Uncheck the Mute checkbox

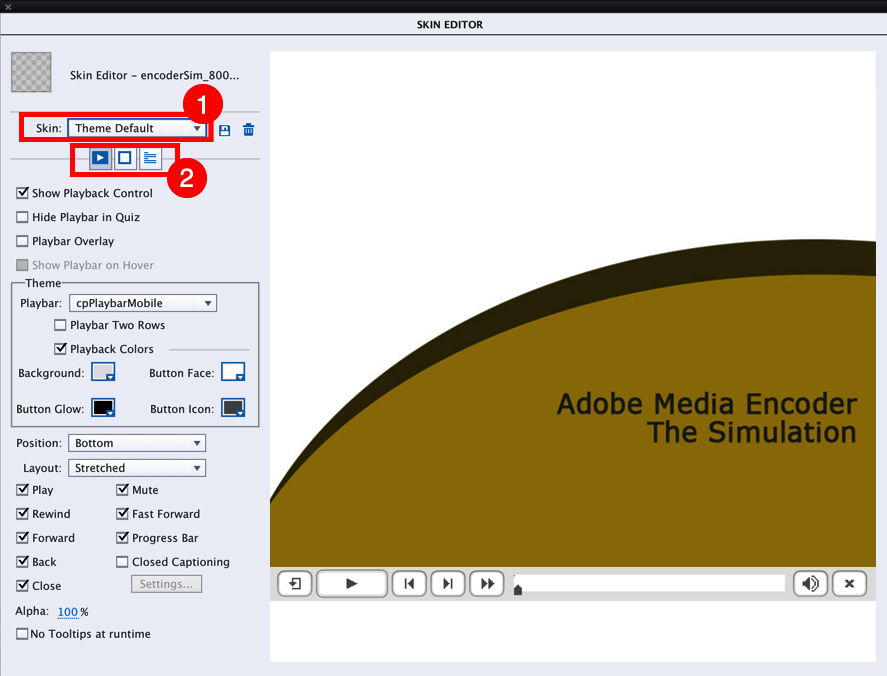coord(123,489)
